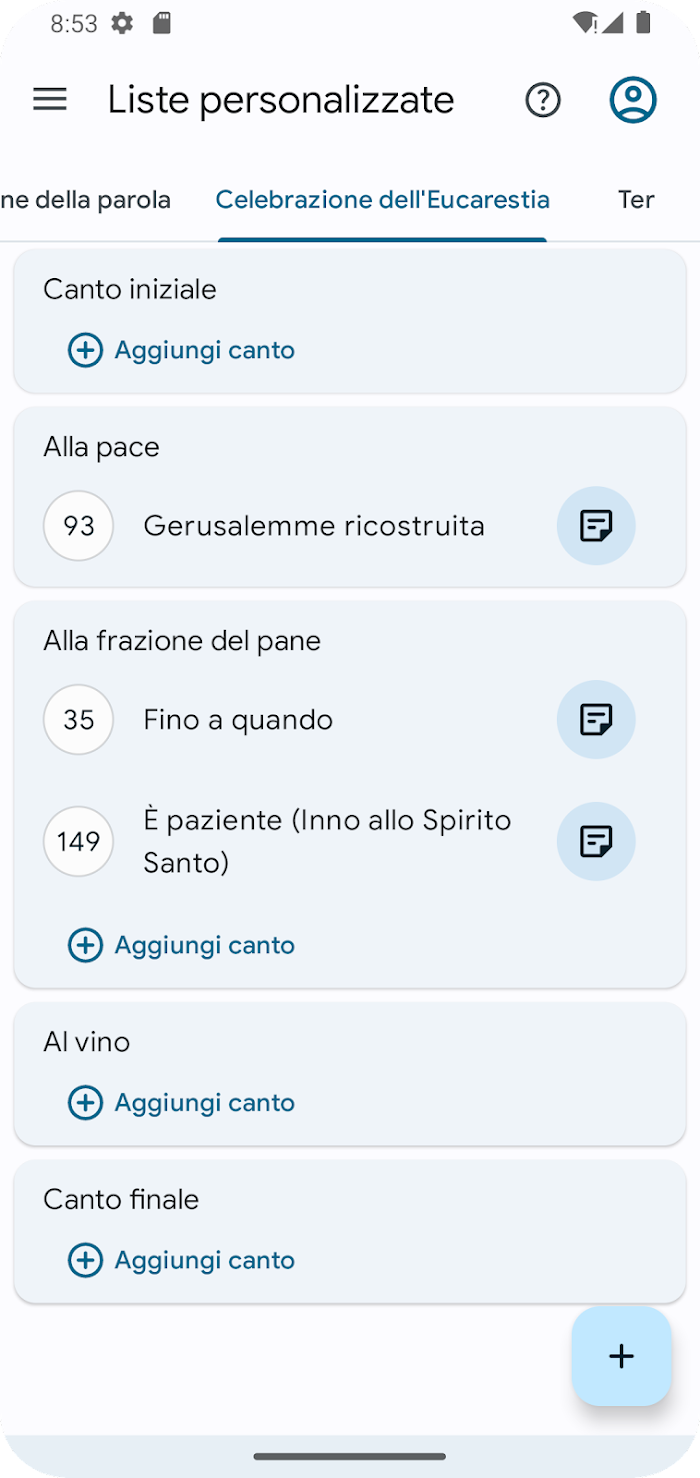Open the song Gerusalemme ricostruita
Screen dimensions: 700x1478
point(314,526)
